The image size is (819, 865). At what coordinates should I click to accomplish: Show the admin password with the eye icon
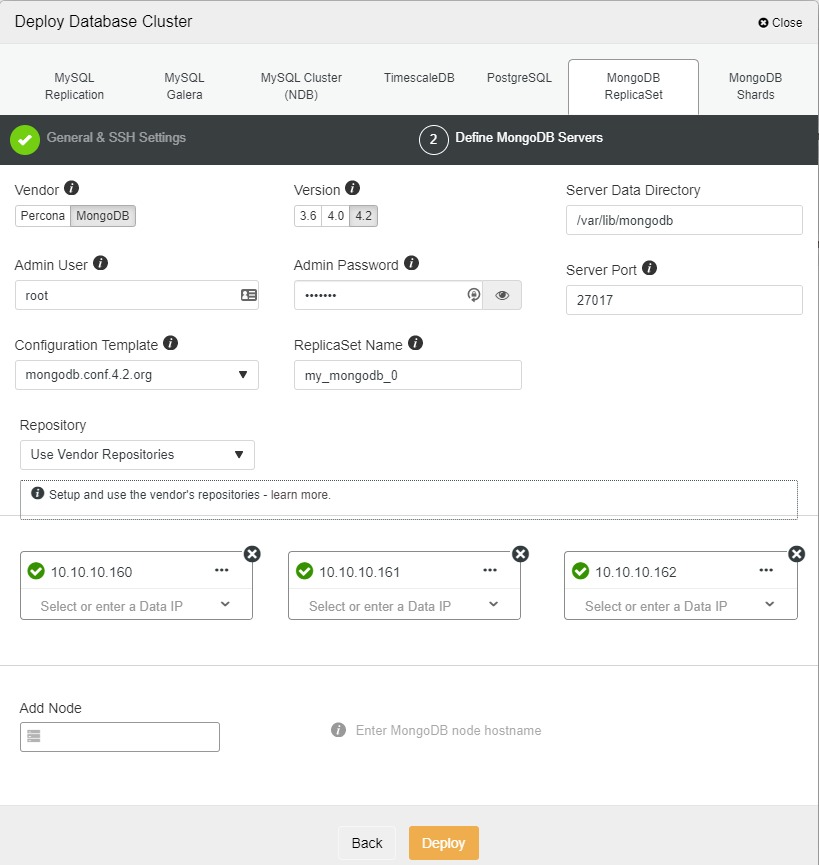coord(502,295)
